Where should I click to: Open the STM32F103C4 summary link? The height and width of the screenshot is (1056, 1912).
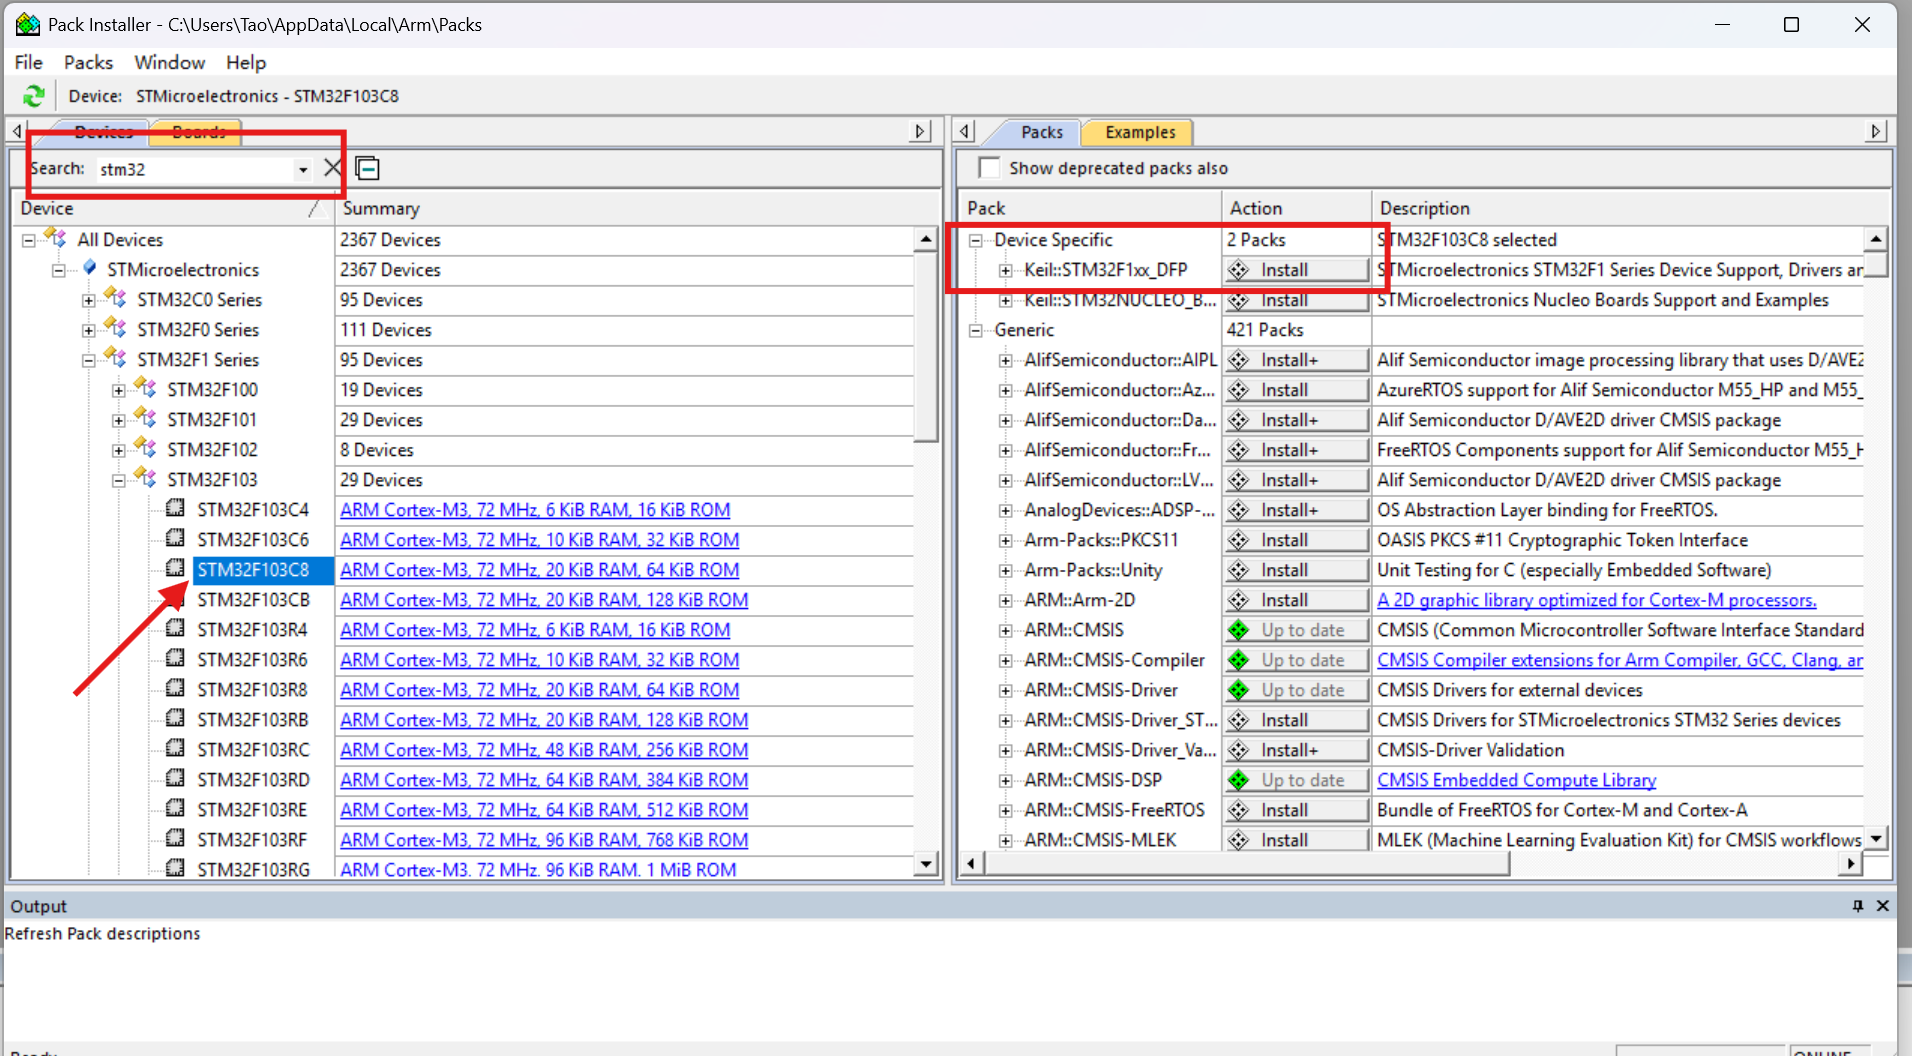535,510
